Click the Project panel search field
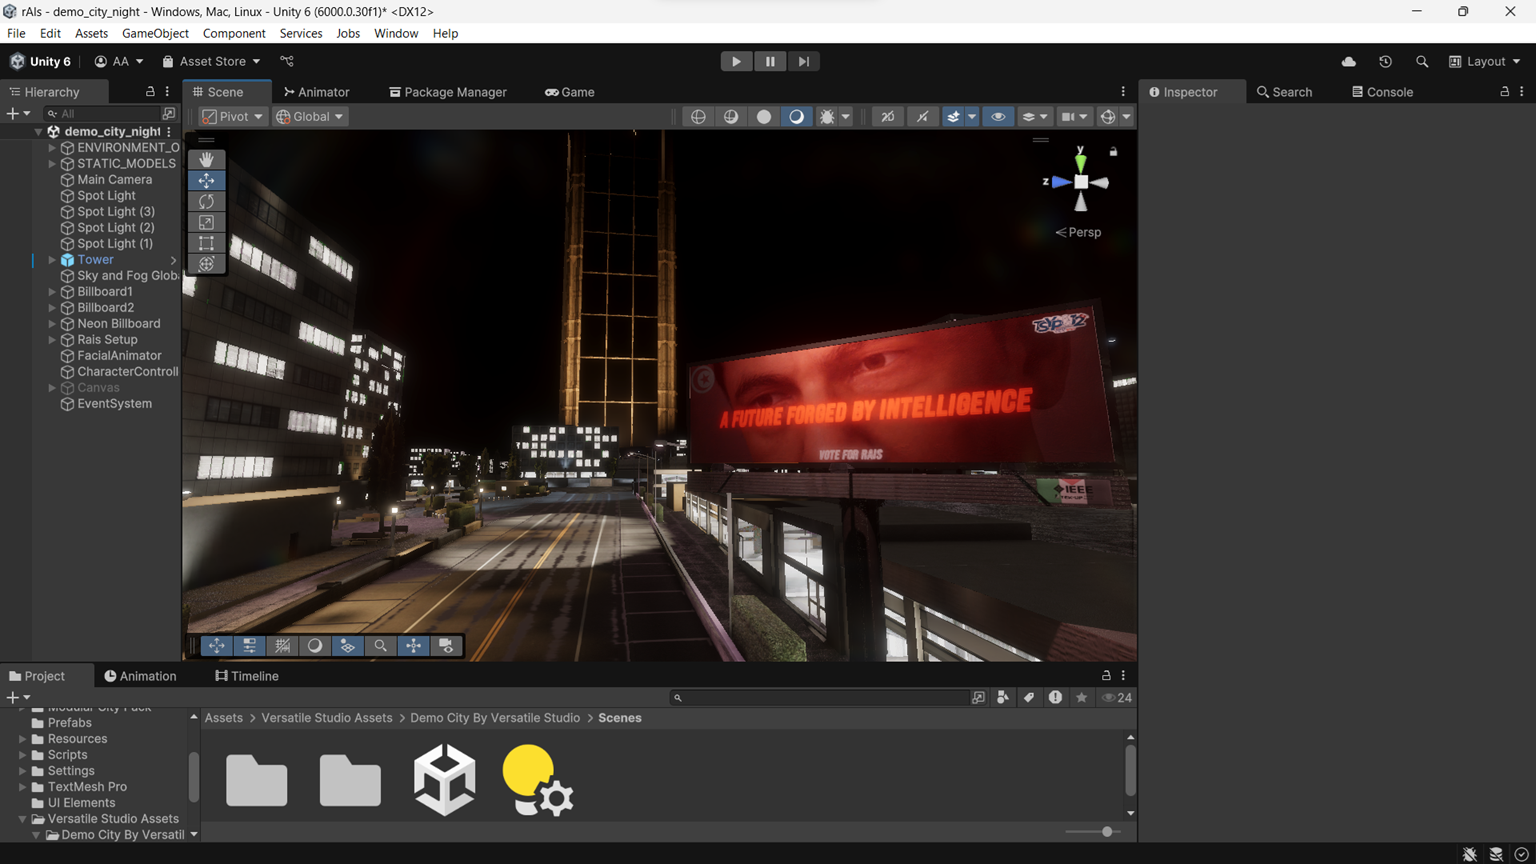 (819, 698)
